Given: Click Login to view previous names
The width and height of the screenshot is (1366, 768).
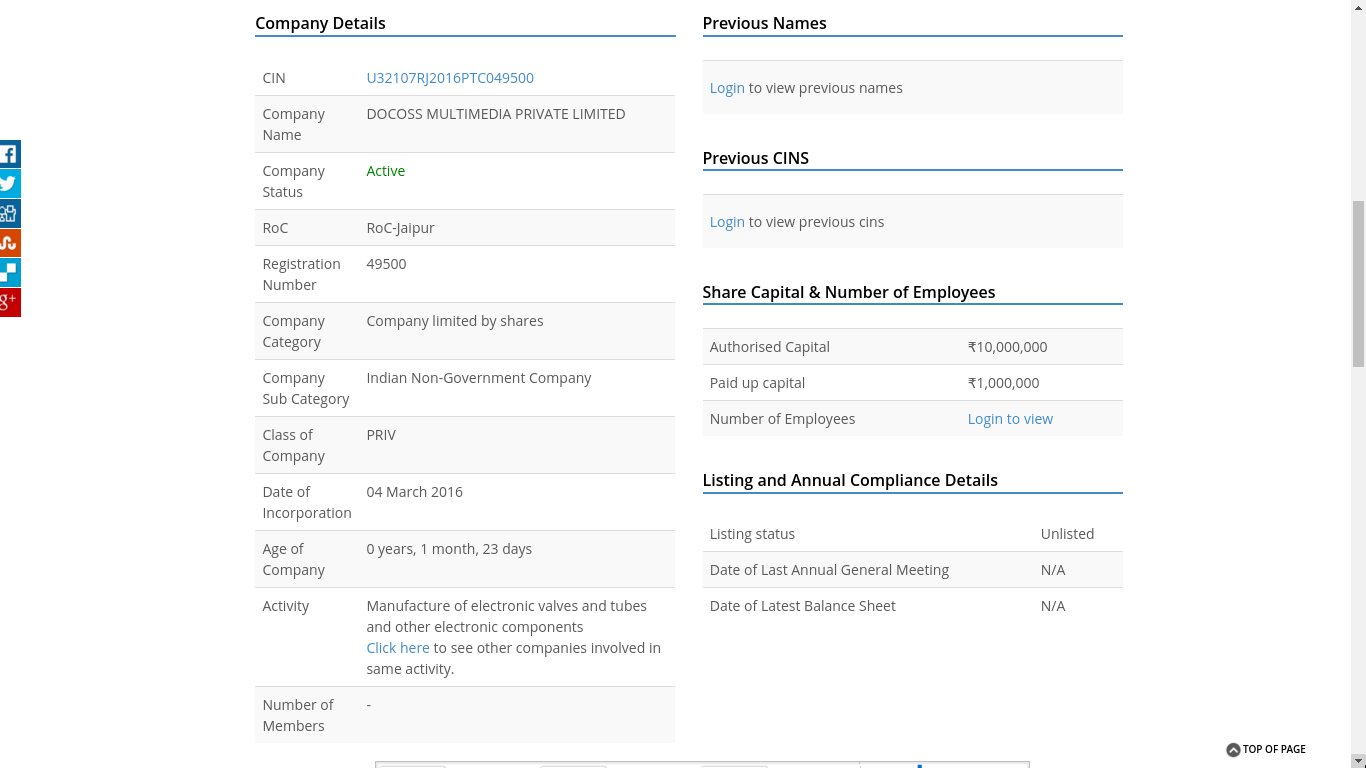Looking at the screenshot, I should (727, 88).
